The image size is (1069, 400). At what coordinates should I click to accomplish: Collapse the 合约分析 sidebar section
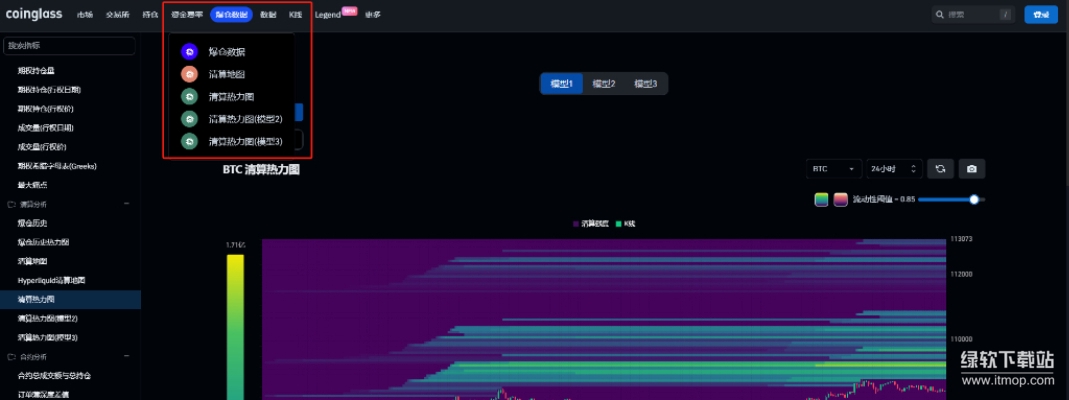[126, 357]
